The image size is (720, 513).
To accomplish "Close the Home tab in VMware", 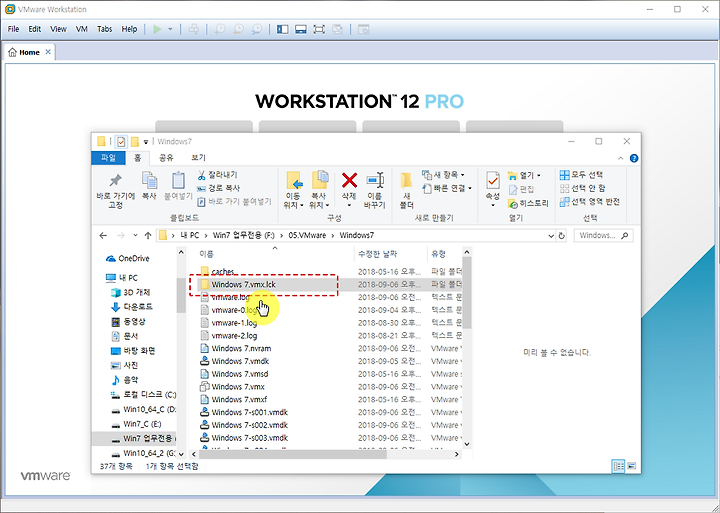I will [x=48, y=52].
